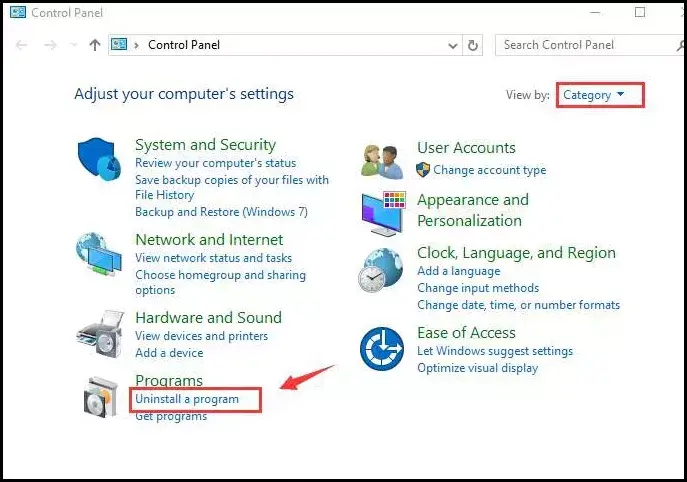
Task: Expand the breadcrumb chevron before Control Panel
Action: (136, 45)
